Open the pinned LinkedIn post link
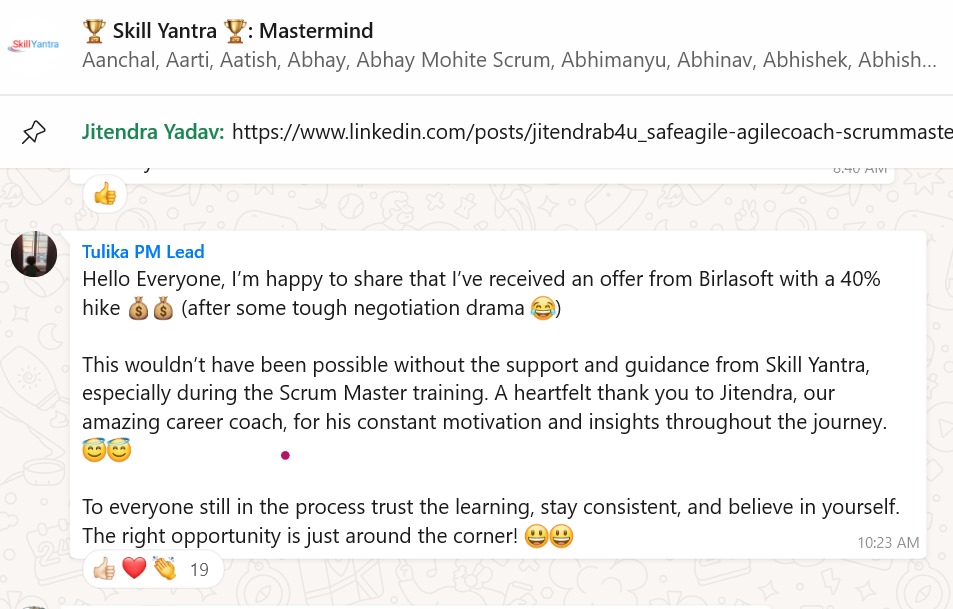 (x=590, y=132)
